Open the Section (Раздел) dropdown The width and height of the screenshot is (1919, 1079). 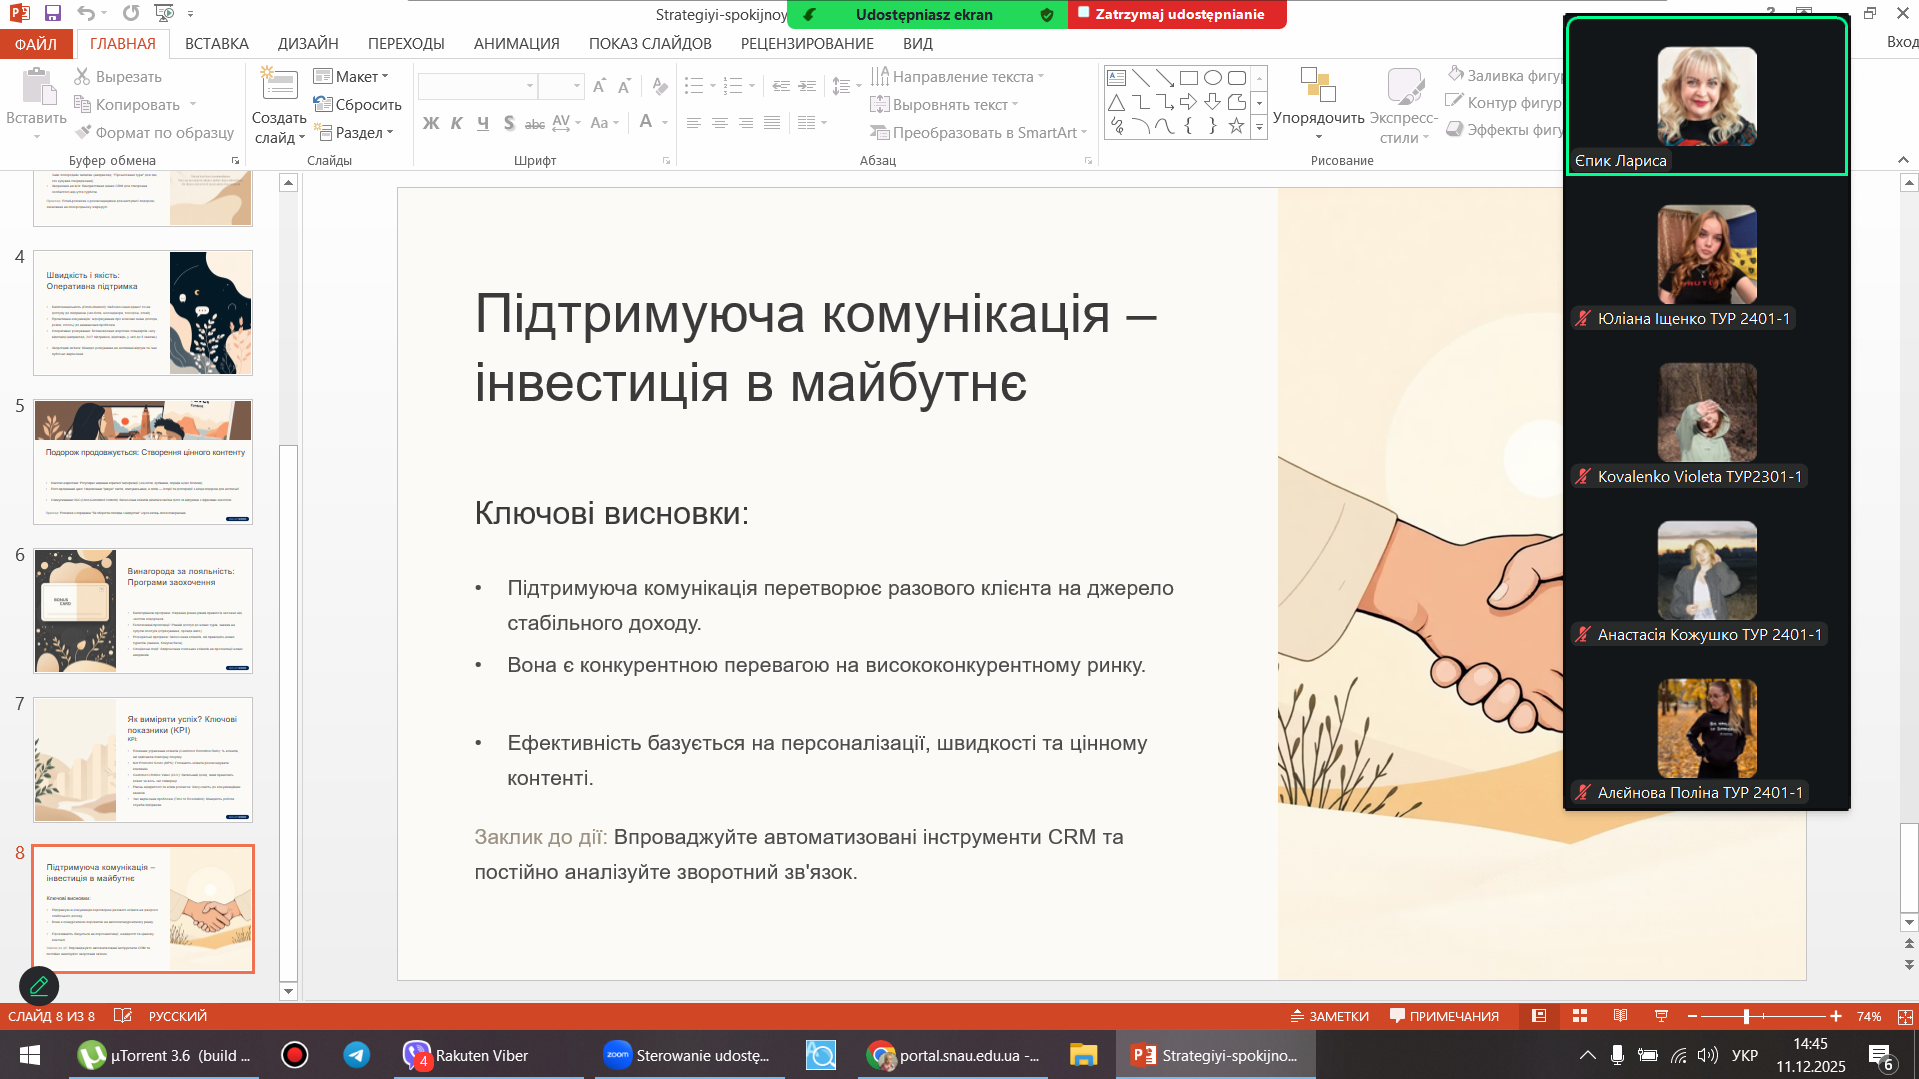(x=354, y=132)
